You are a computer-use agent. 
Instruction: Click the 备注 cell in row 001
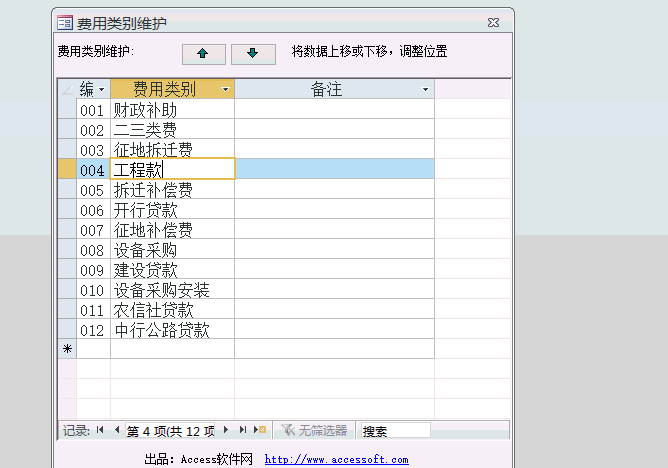tap(334, 109)
